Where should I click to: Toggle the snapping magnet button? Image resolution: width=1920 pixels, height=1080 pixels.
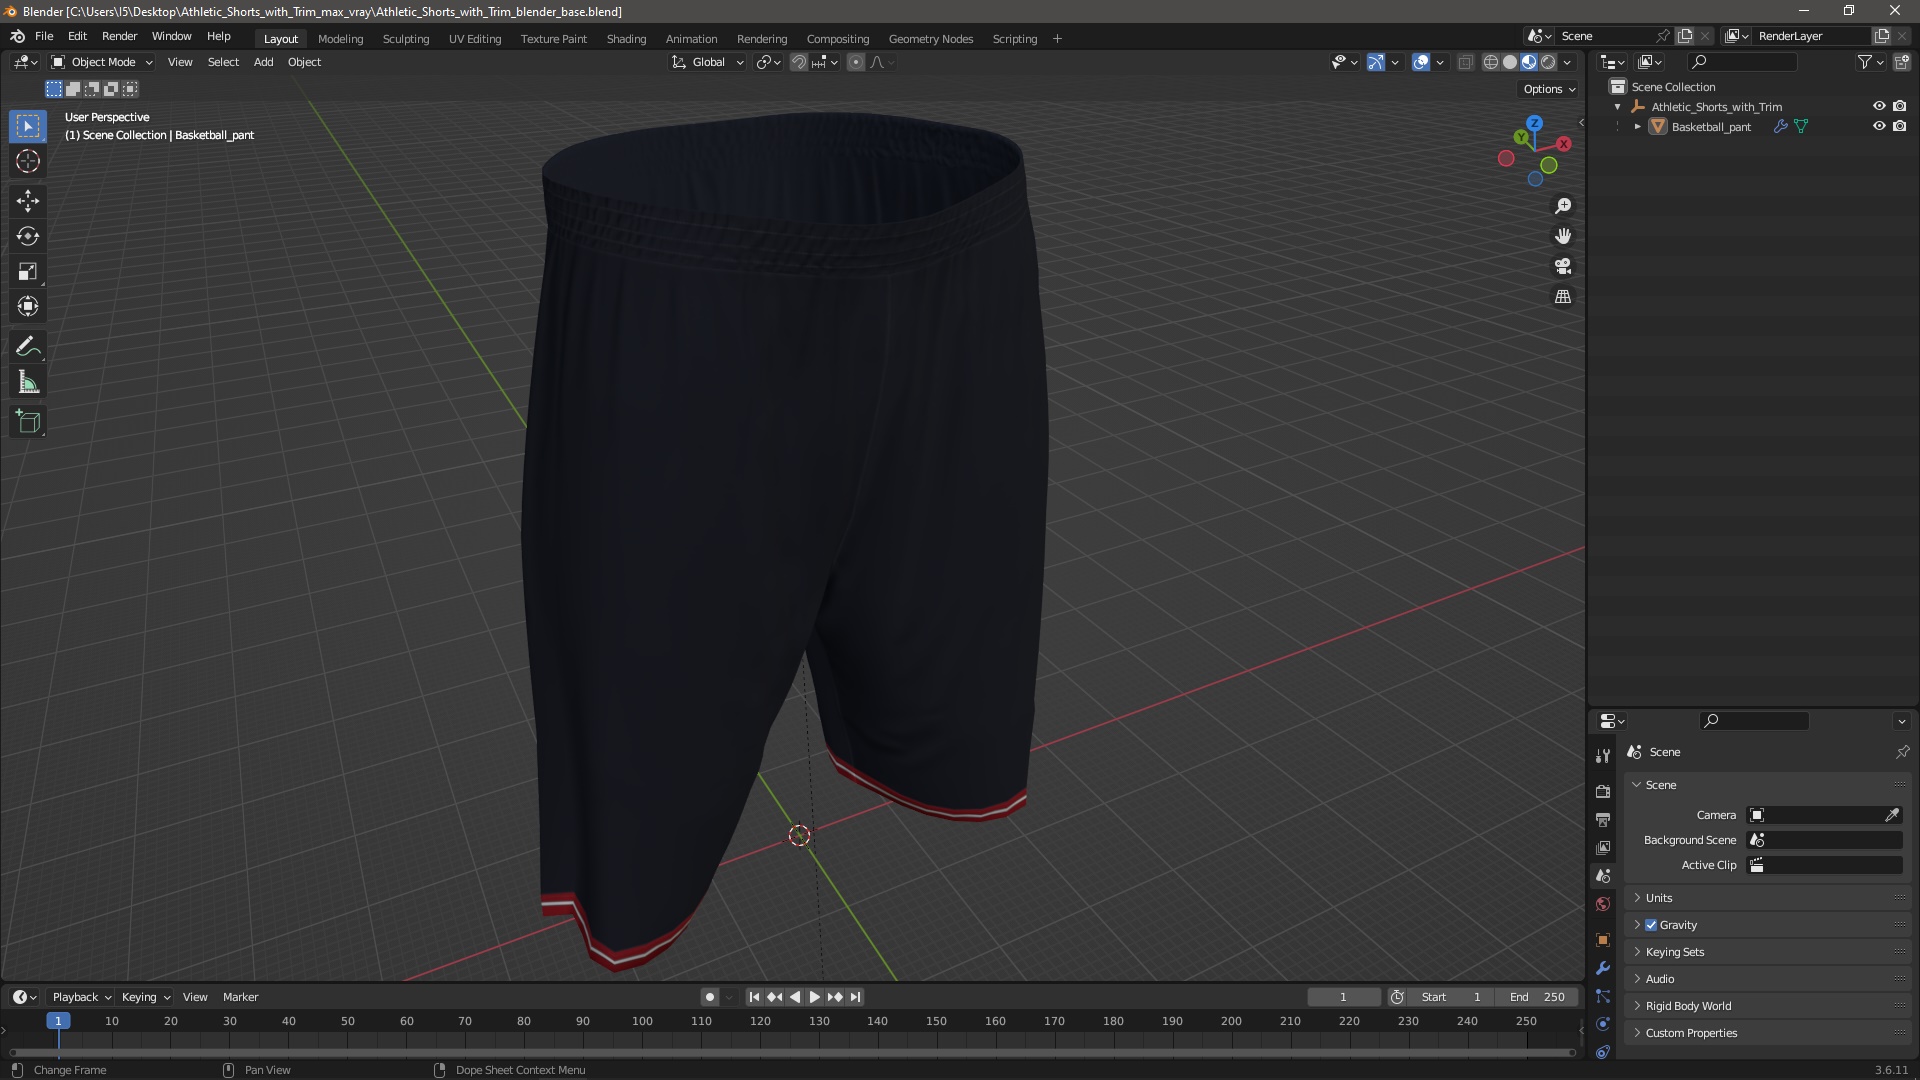(799, 62)
